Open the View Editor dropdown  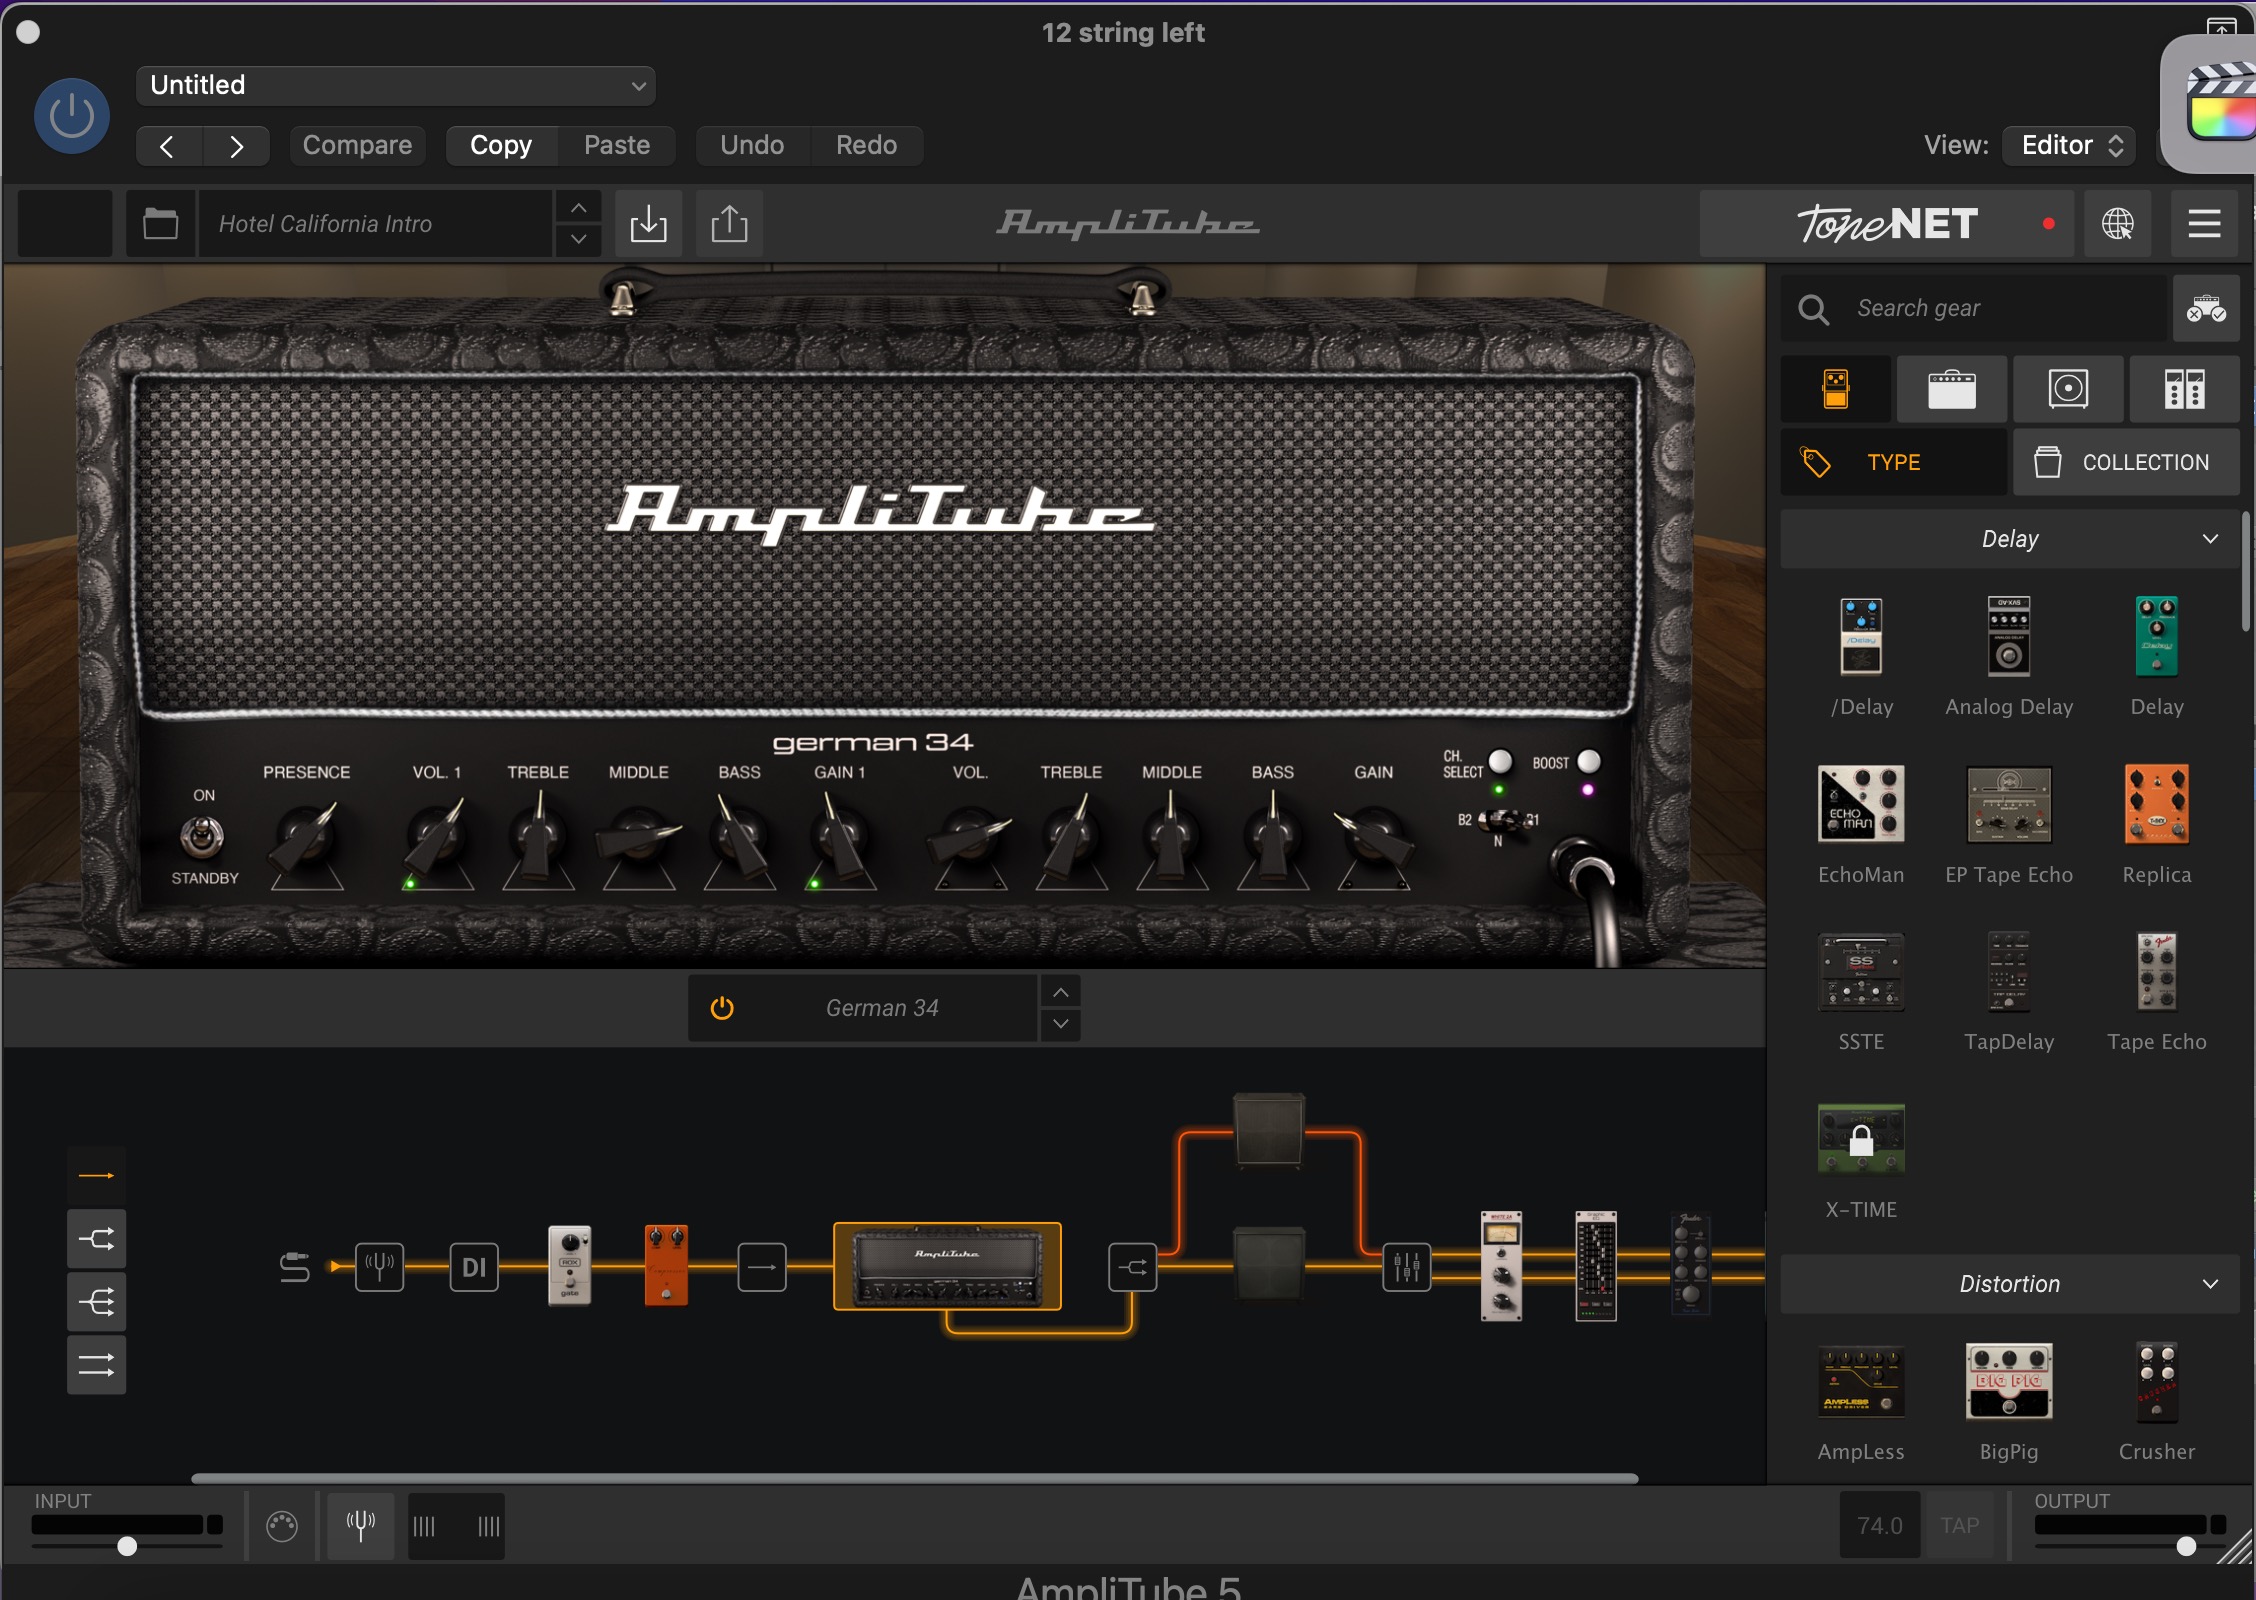click(2069, 146)
